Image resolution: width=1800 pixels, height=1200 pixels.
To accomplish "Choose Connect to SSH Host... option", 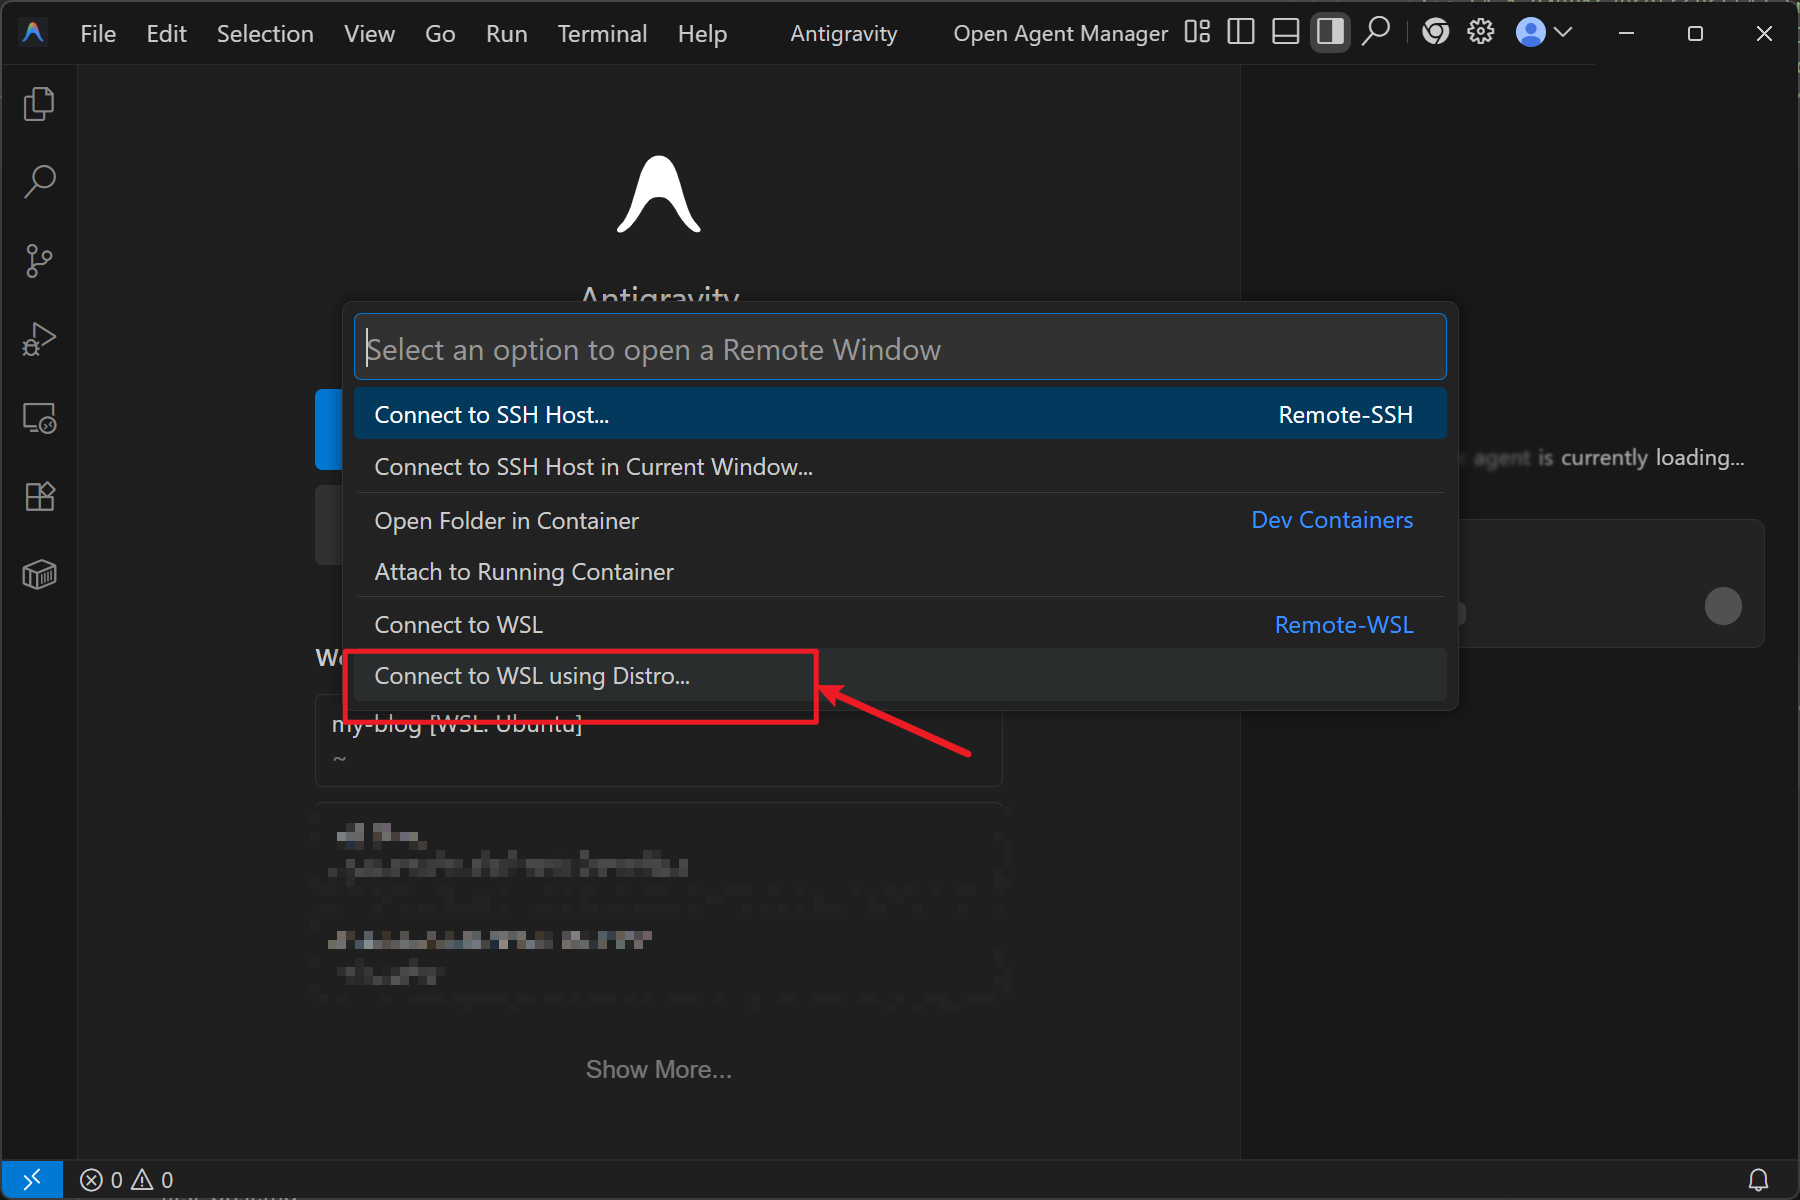I will click(492, 415).
